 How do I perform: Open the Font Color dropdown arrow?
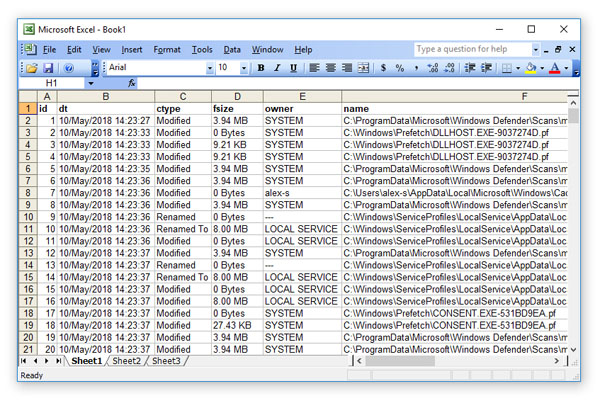pos(566,69)
